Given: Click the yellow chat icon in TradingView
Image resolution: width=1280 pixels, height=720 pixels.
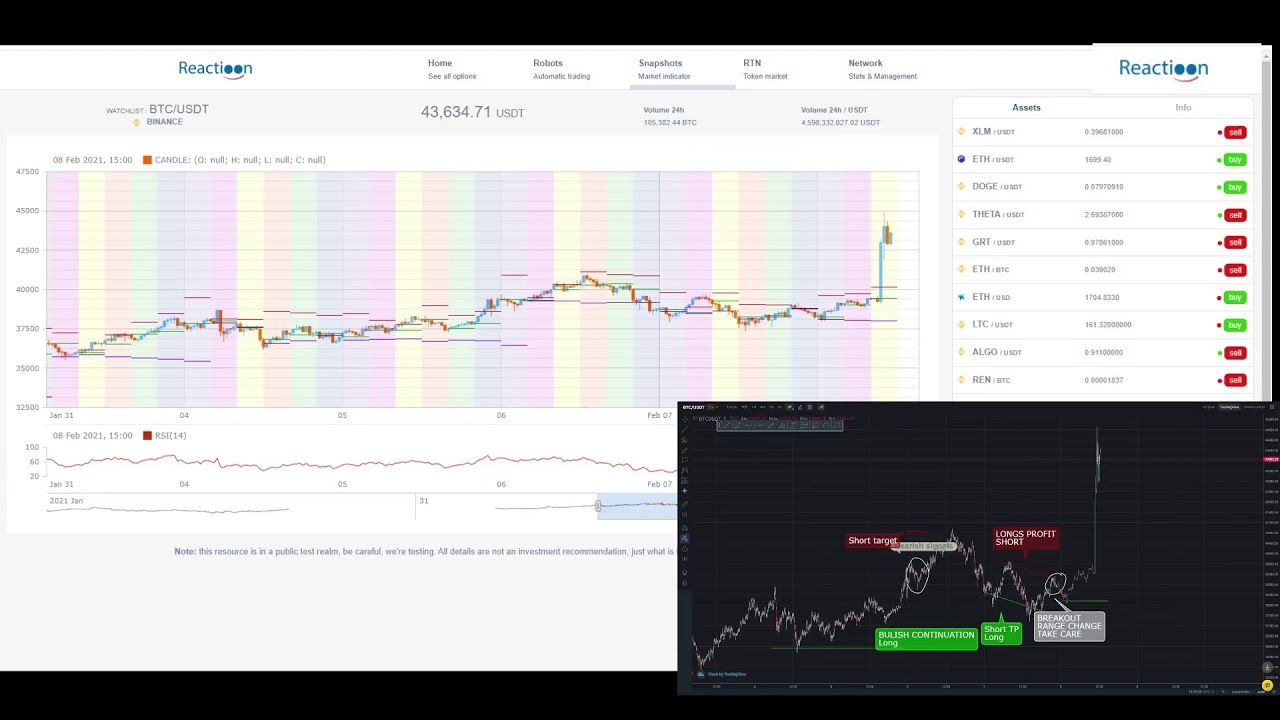Looking at the screenshot, I should (1267, 686).
